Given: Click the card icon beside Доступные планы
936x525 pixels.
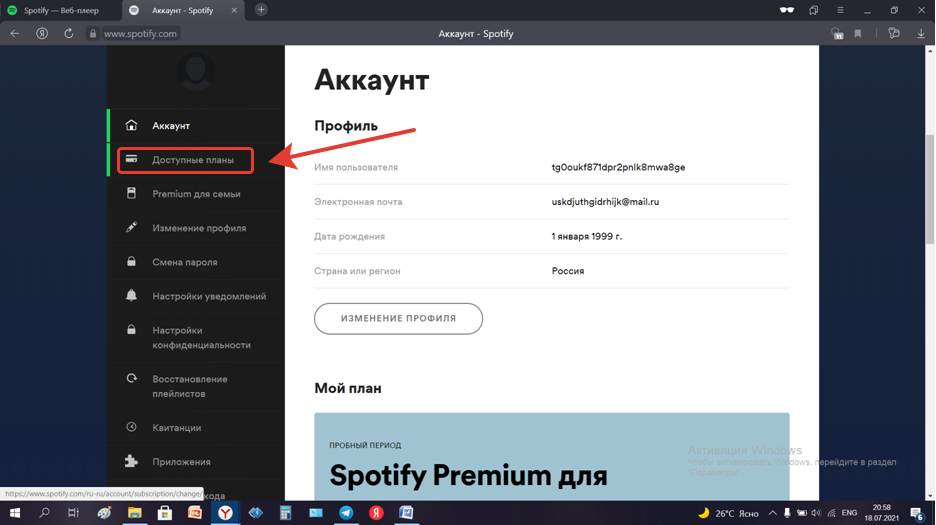Looking at the screenshot, I should pos(131,159).
